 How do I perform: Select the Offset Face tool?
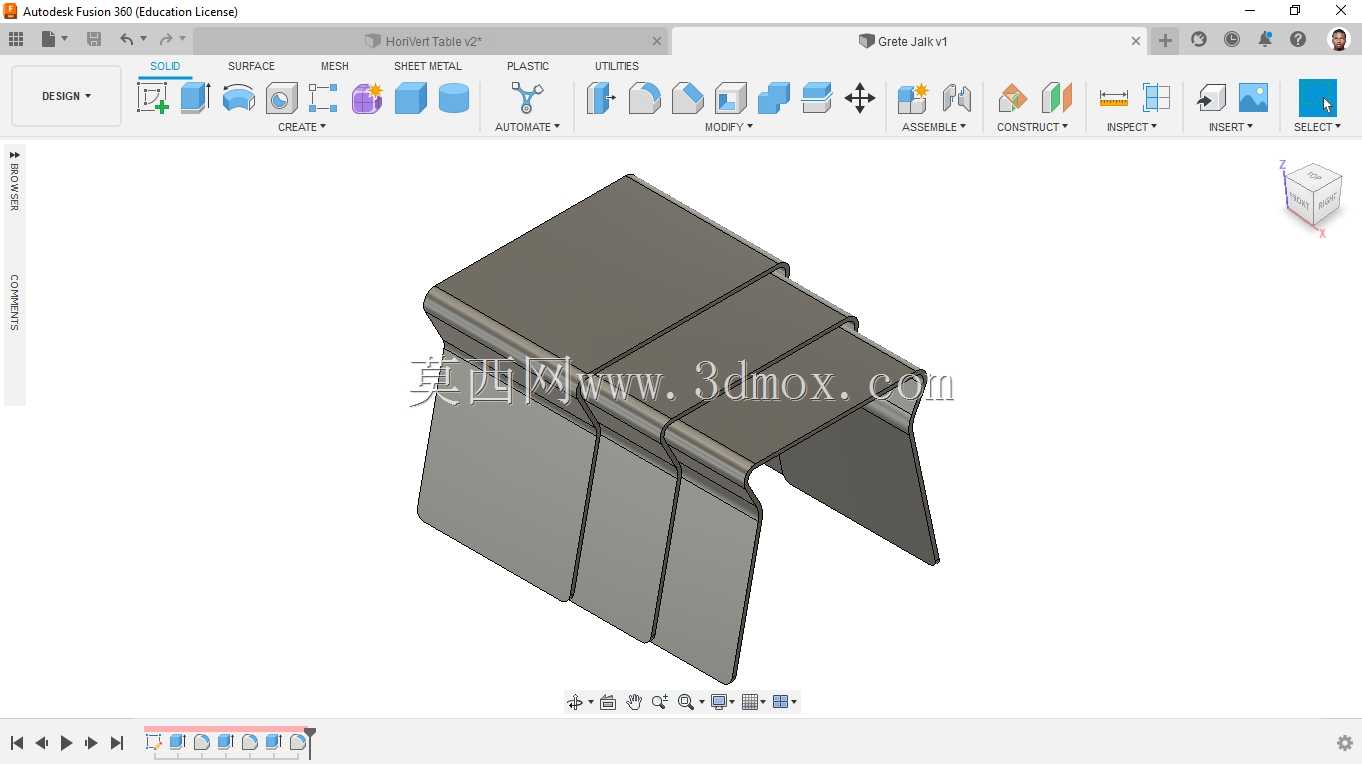pyautogui.click(x=817, y=98)
